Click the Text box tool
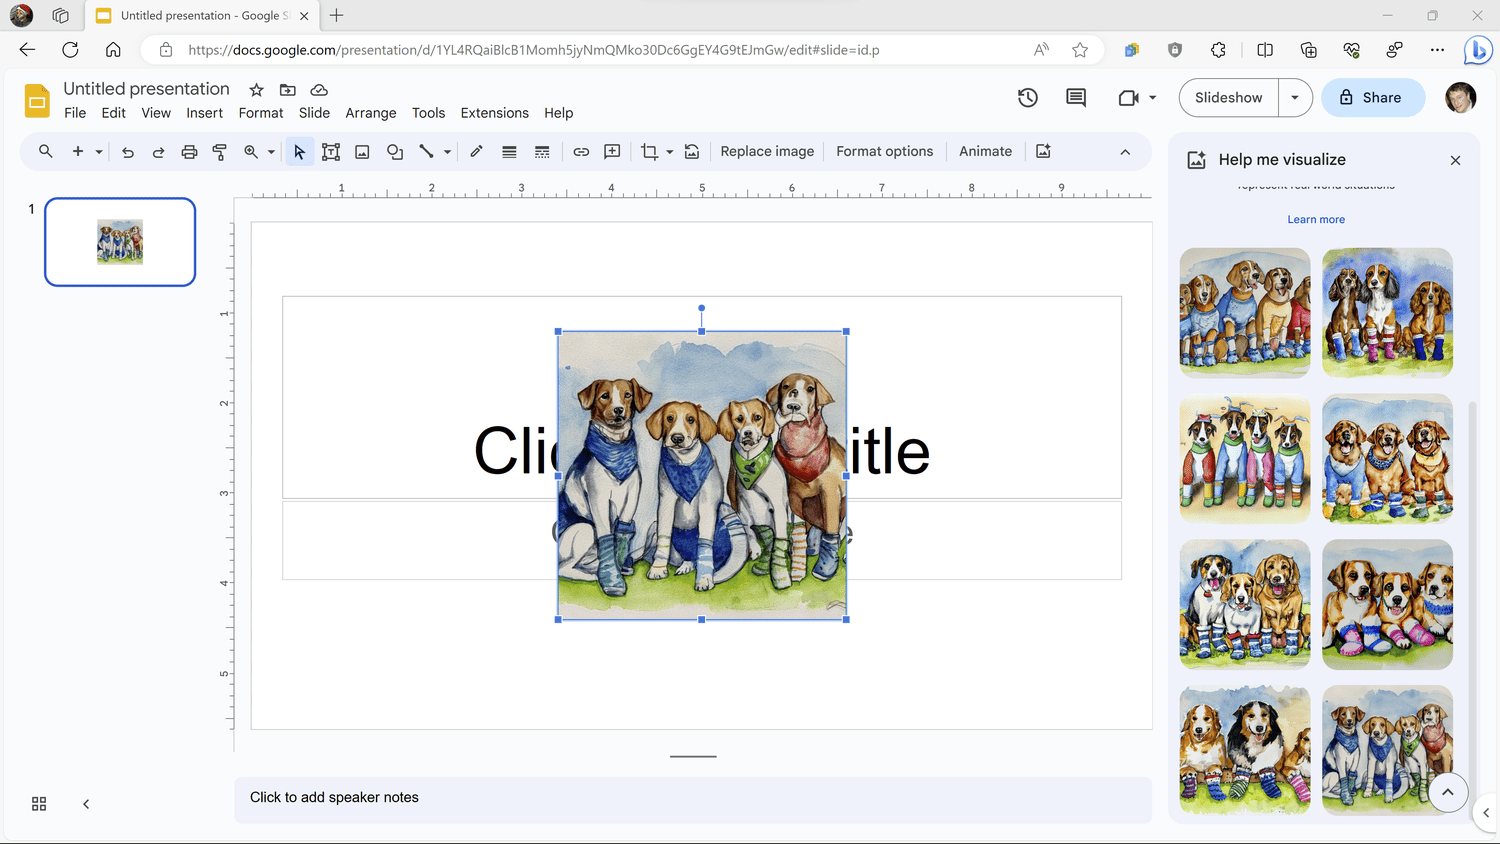The height and width of the screenshot is (844, 1500). 331,152
